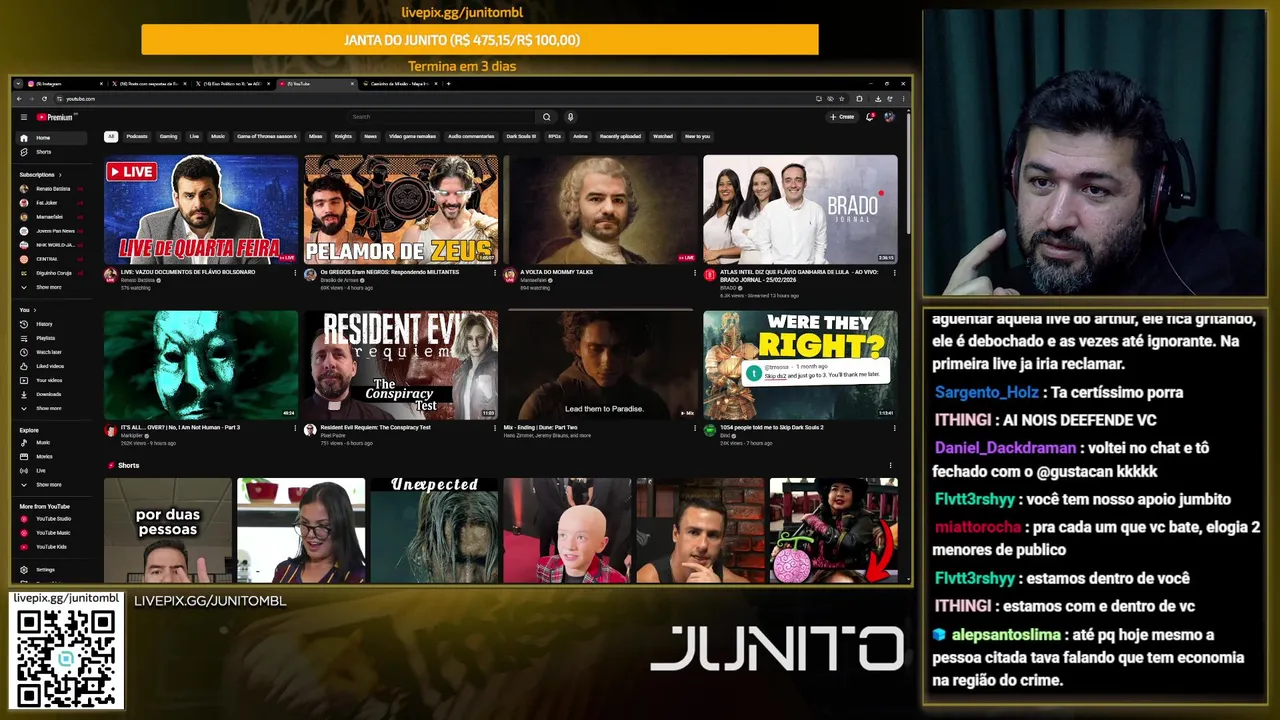The height and width of the screenshot is (720, 1280).
Task: Open options for the I Am Not Human video
Action: [x=295, y=428]
